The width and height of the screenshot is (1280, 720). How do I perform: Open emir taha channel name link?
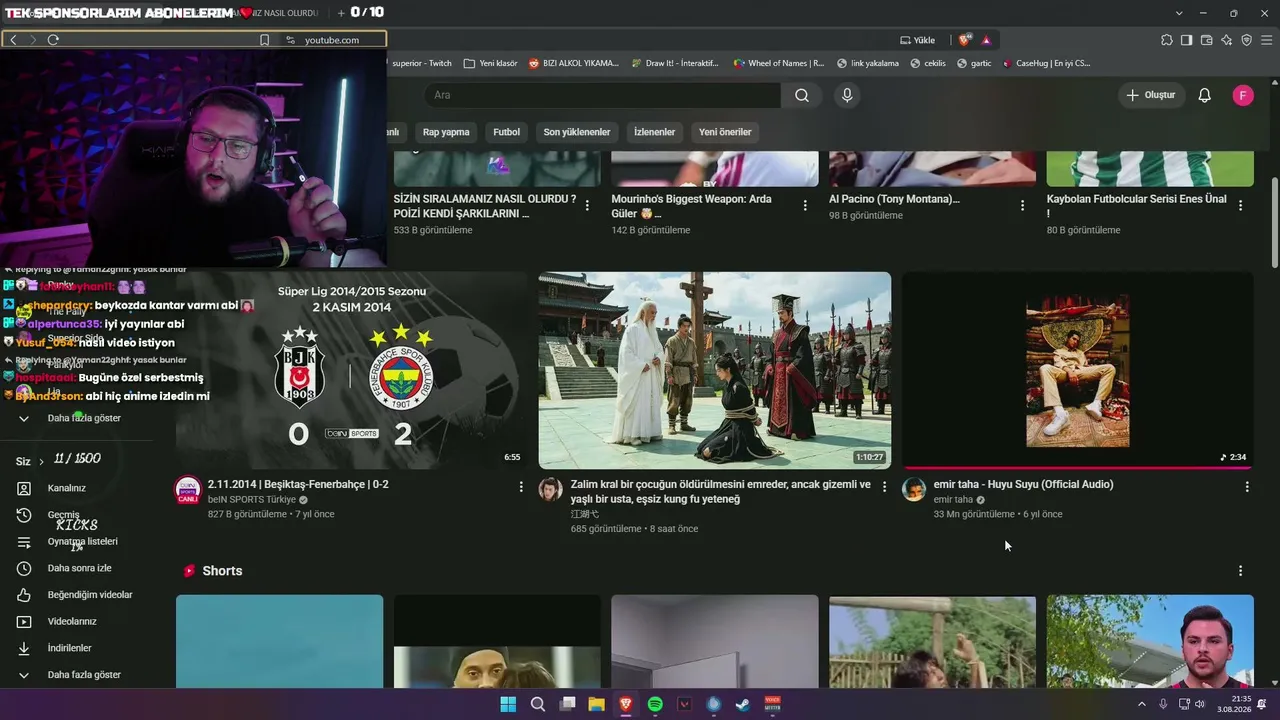tap(953, 499)
